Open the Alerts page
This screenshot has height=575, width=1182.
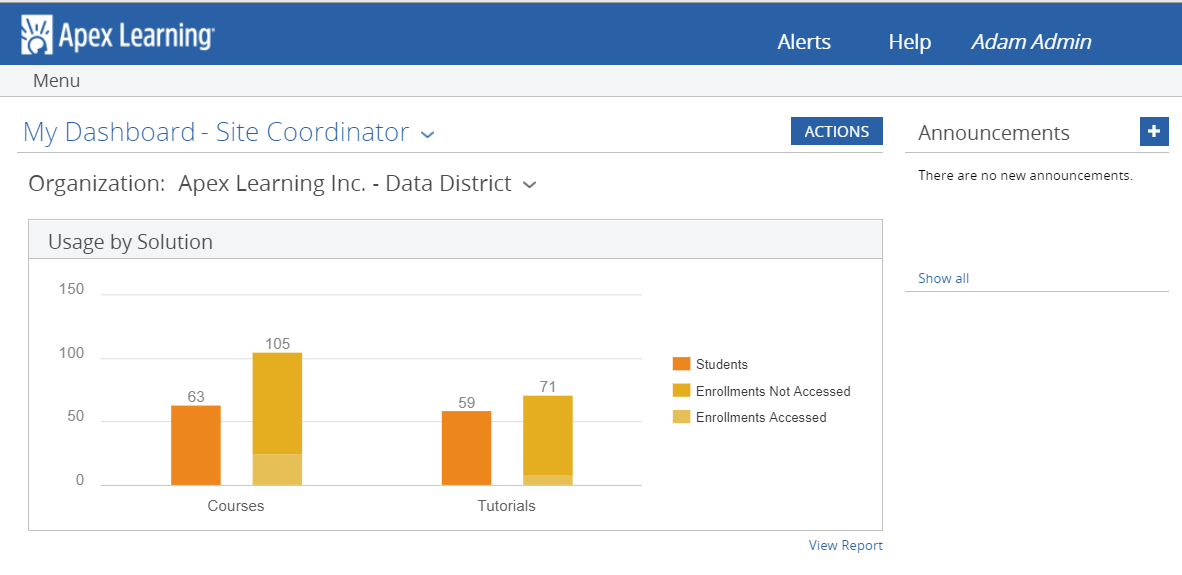(x=804, y=42)
